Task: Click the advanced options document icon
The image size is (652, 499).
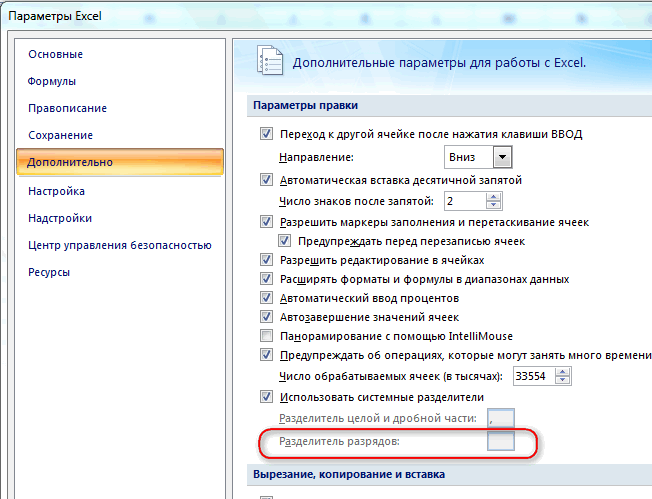Action: tap(270, 61)
